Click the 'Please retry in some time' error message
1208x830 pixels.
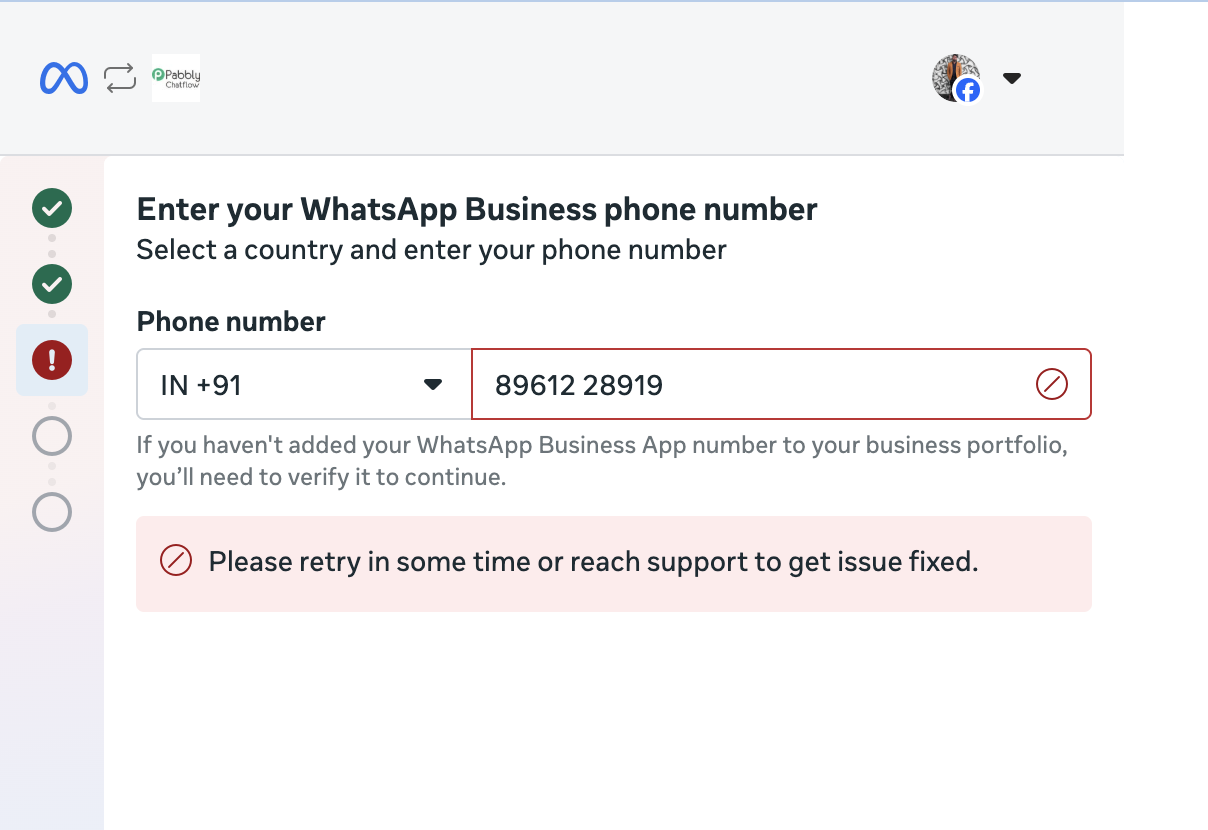593,562
